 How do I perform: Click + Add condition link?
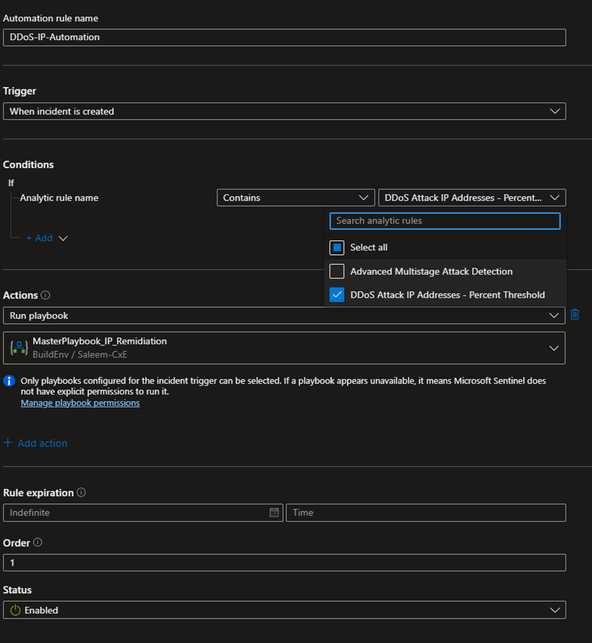tap(39, 238)
